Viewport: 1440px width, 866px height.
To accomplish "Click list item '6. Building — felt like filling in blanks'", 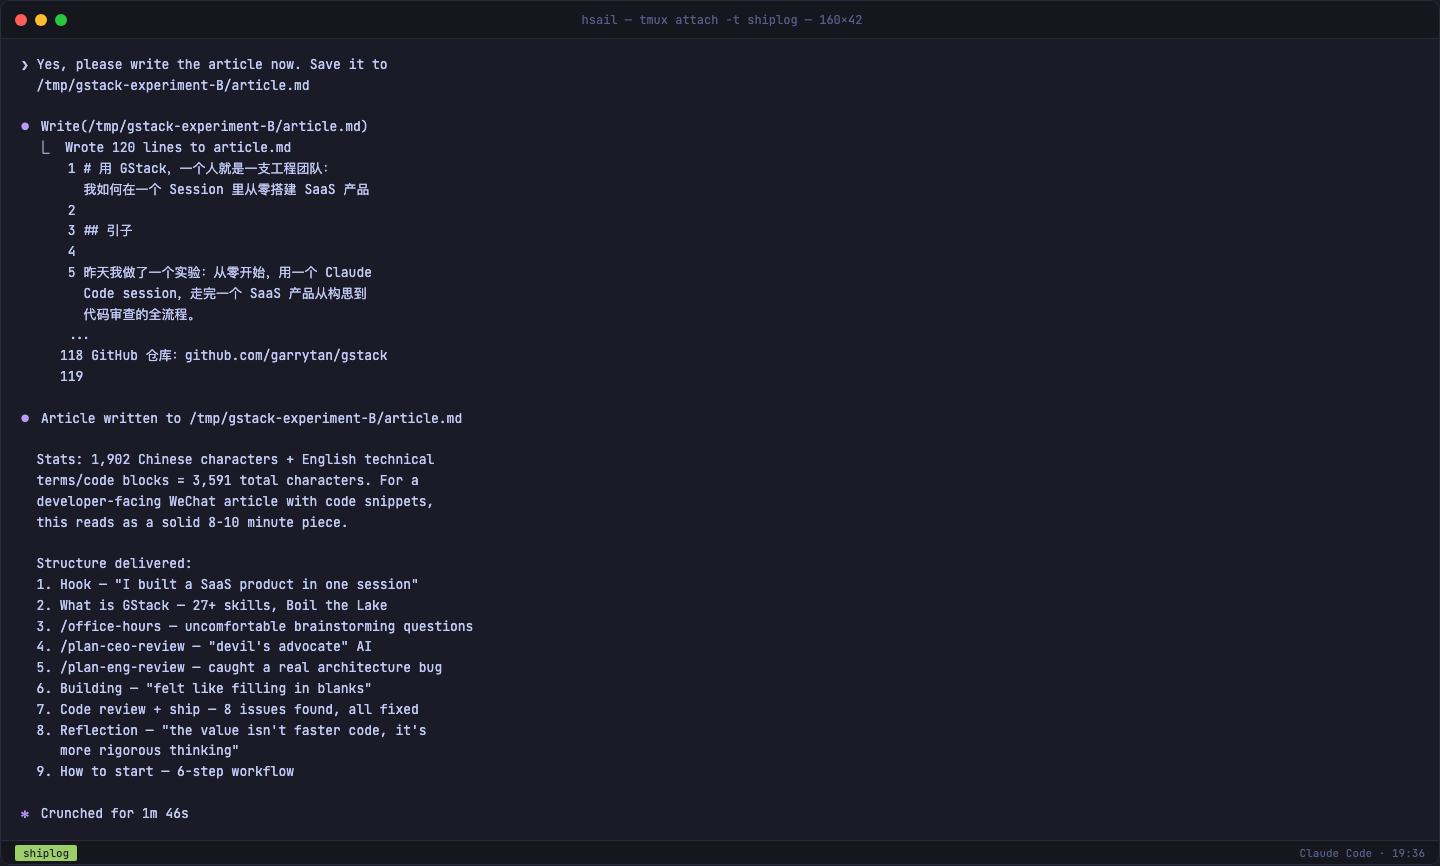I will [x=204, y=689].
